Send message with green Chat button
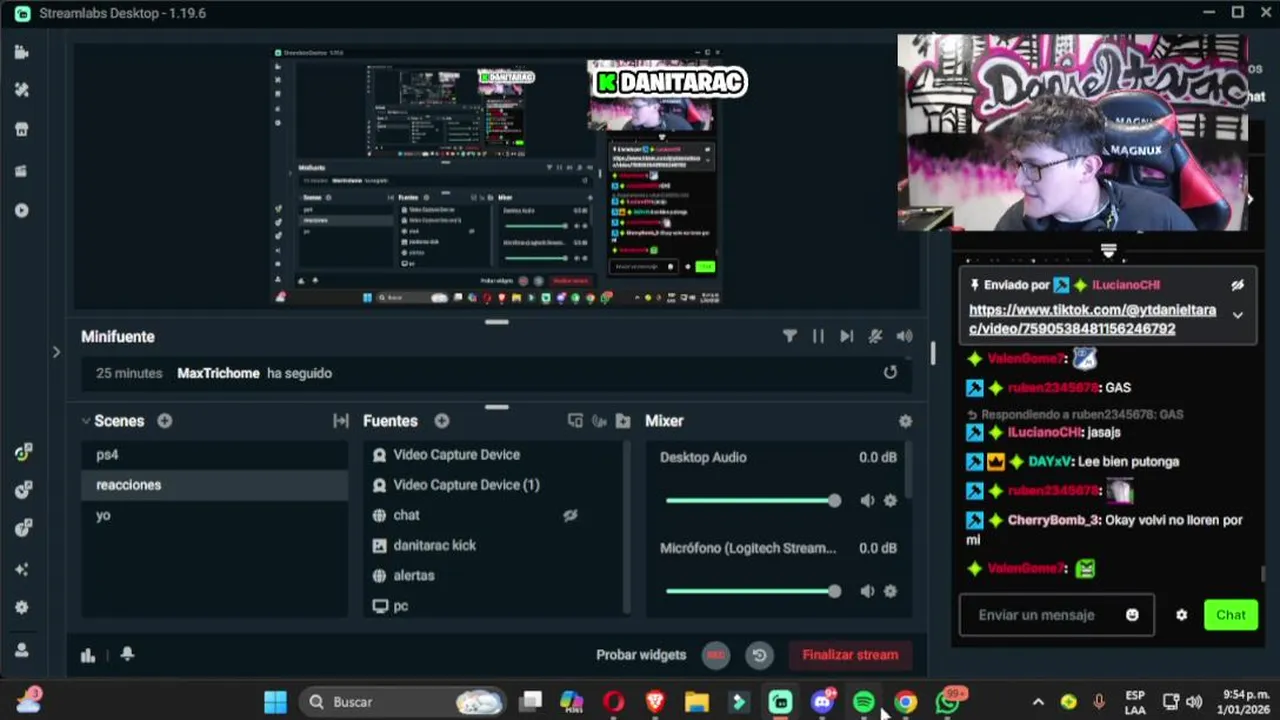The image size is (1280, 720). point(1230,615)
